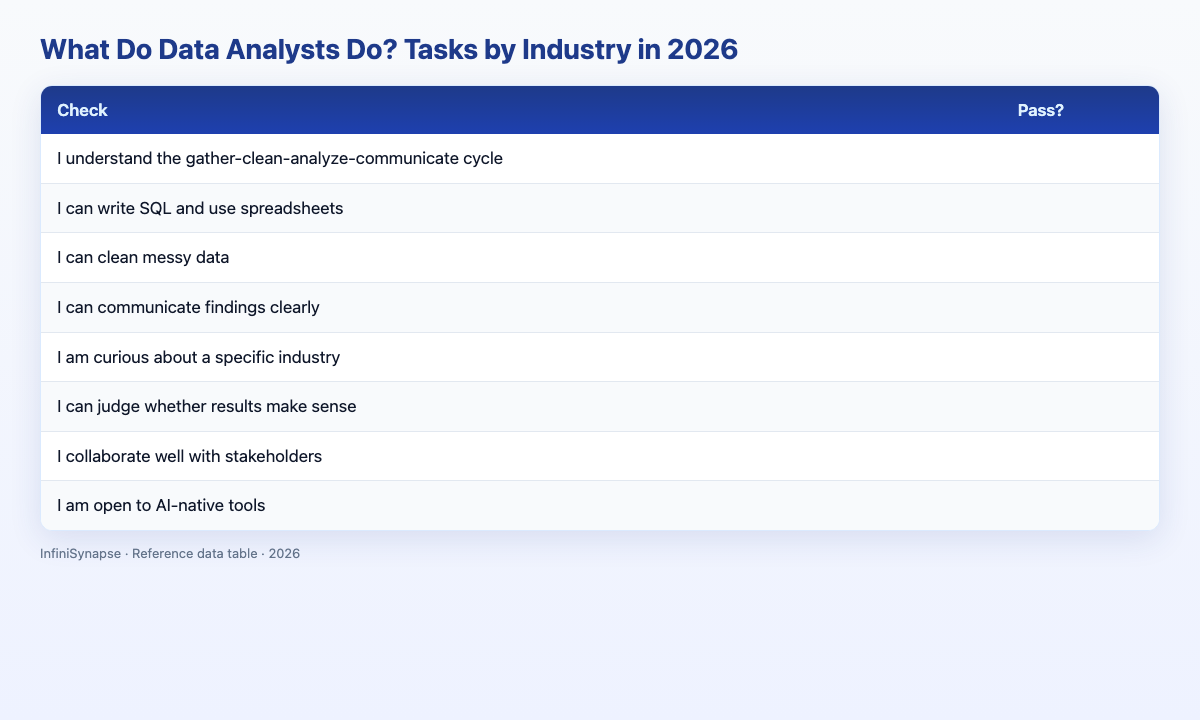Image resolution: width=1200 pixels, height=720 pixels.
Task: Click the empty Pass? cell for SQL and spreadsheets row
Action: 1080,208
